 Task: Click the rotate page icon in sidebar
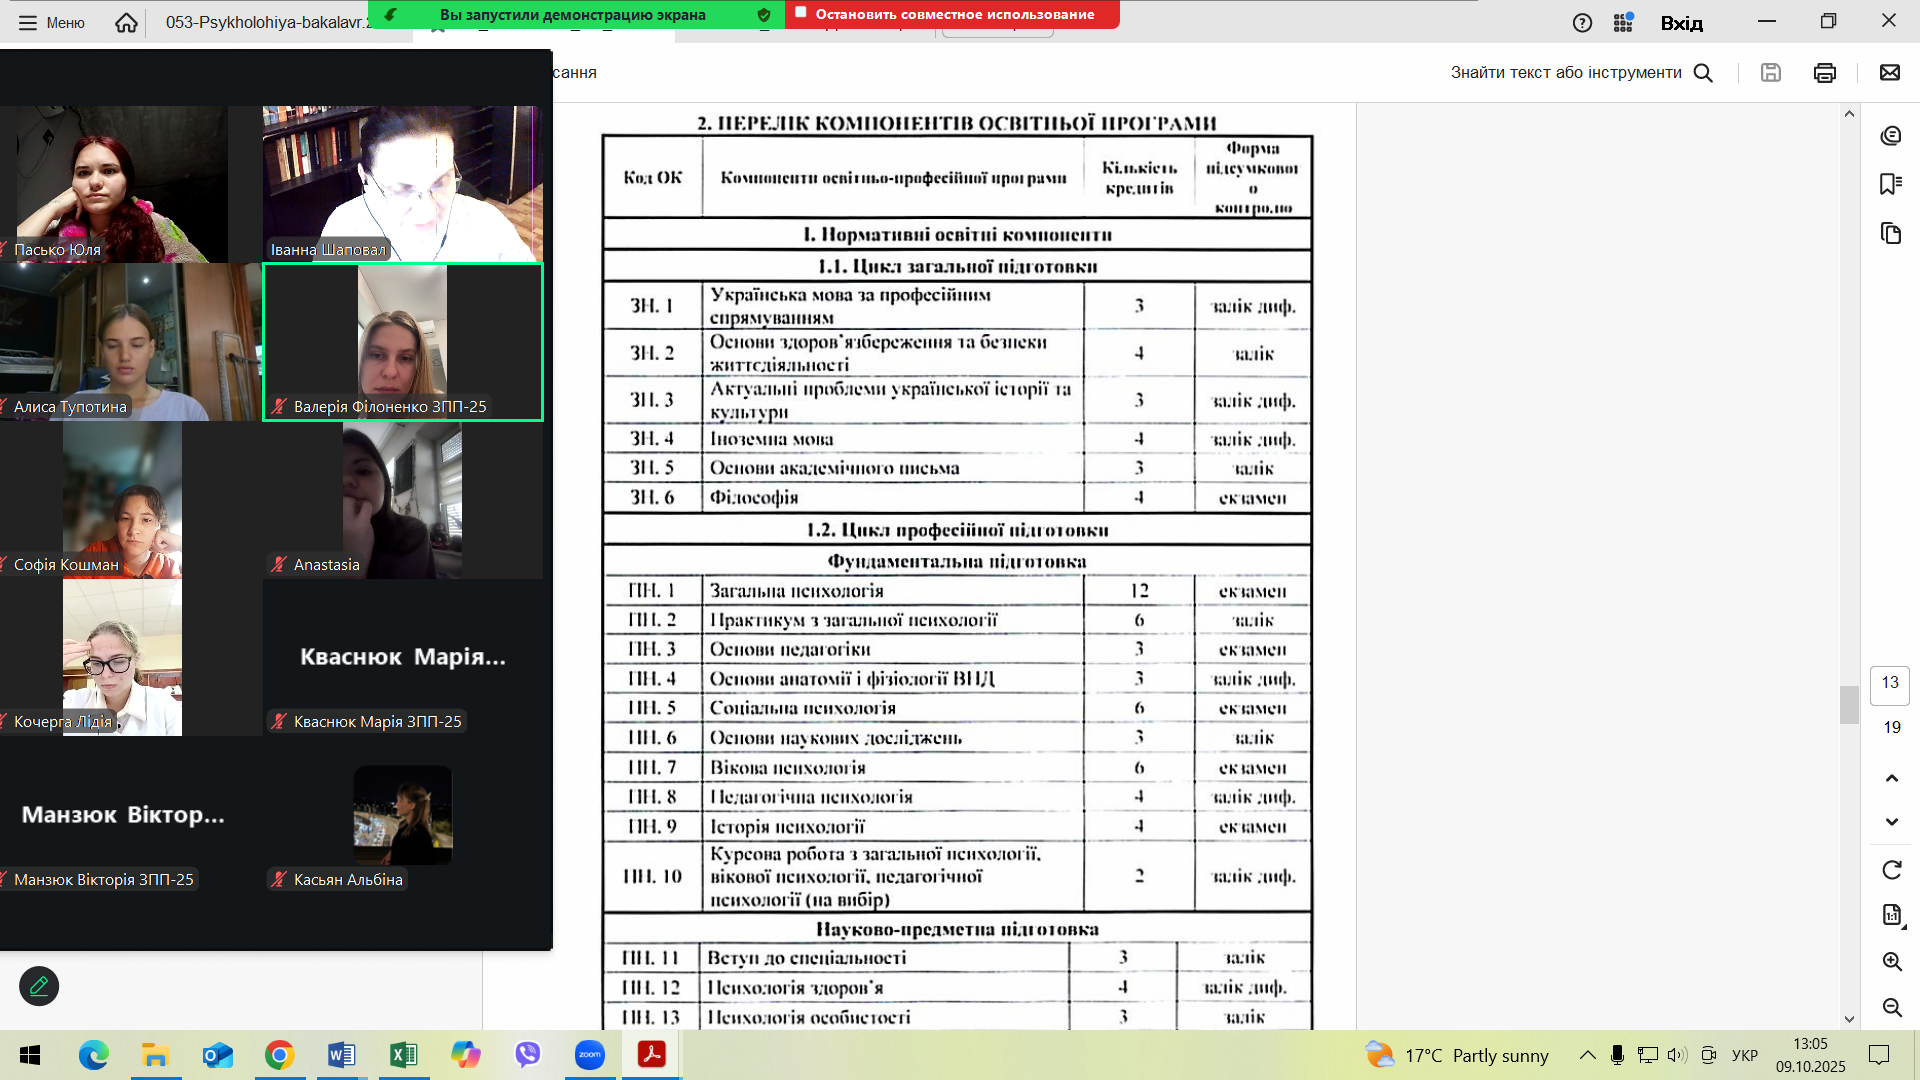pyautogui.click(x=1891, y=870)
